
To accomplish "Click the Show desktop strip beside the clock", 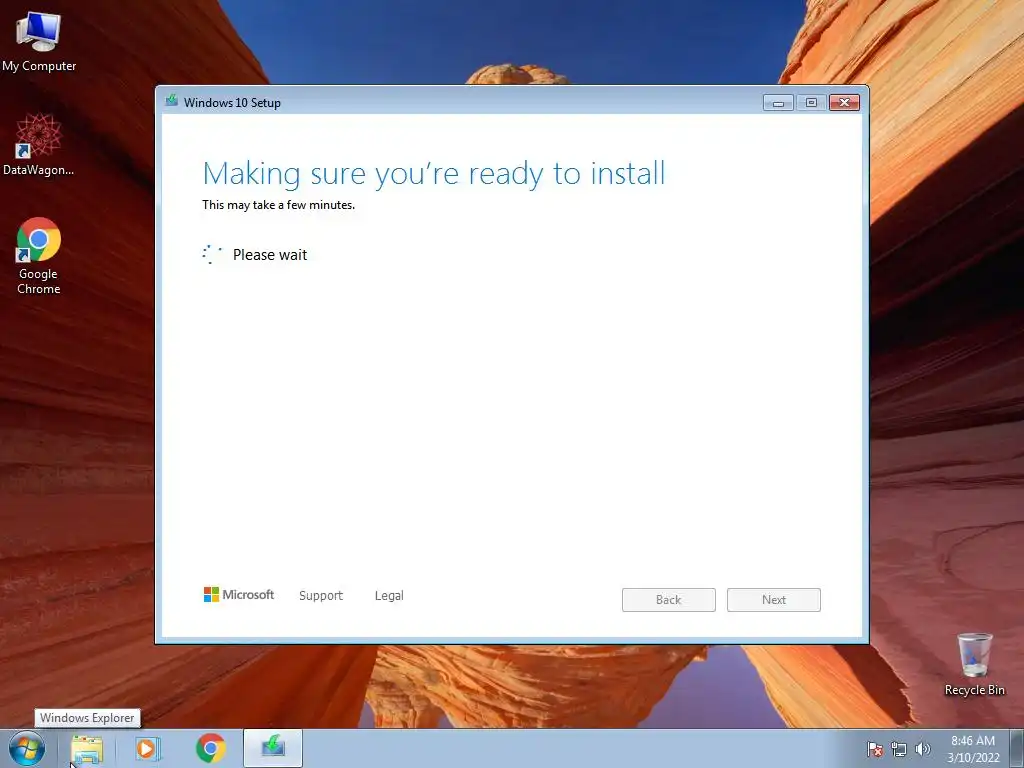I will pos(1017,748).
